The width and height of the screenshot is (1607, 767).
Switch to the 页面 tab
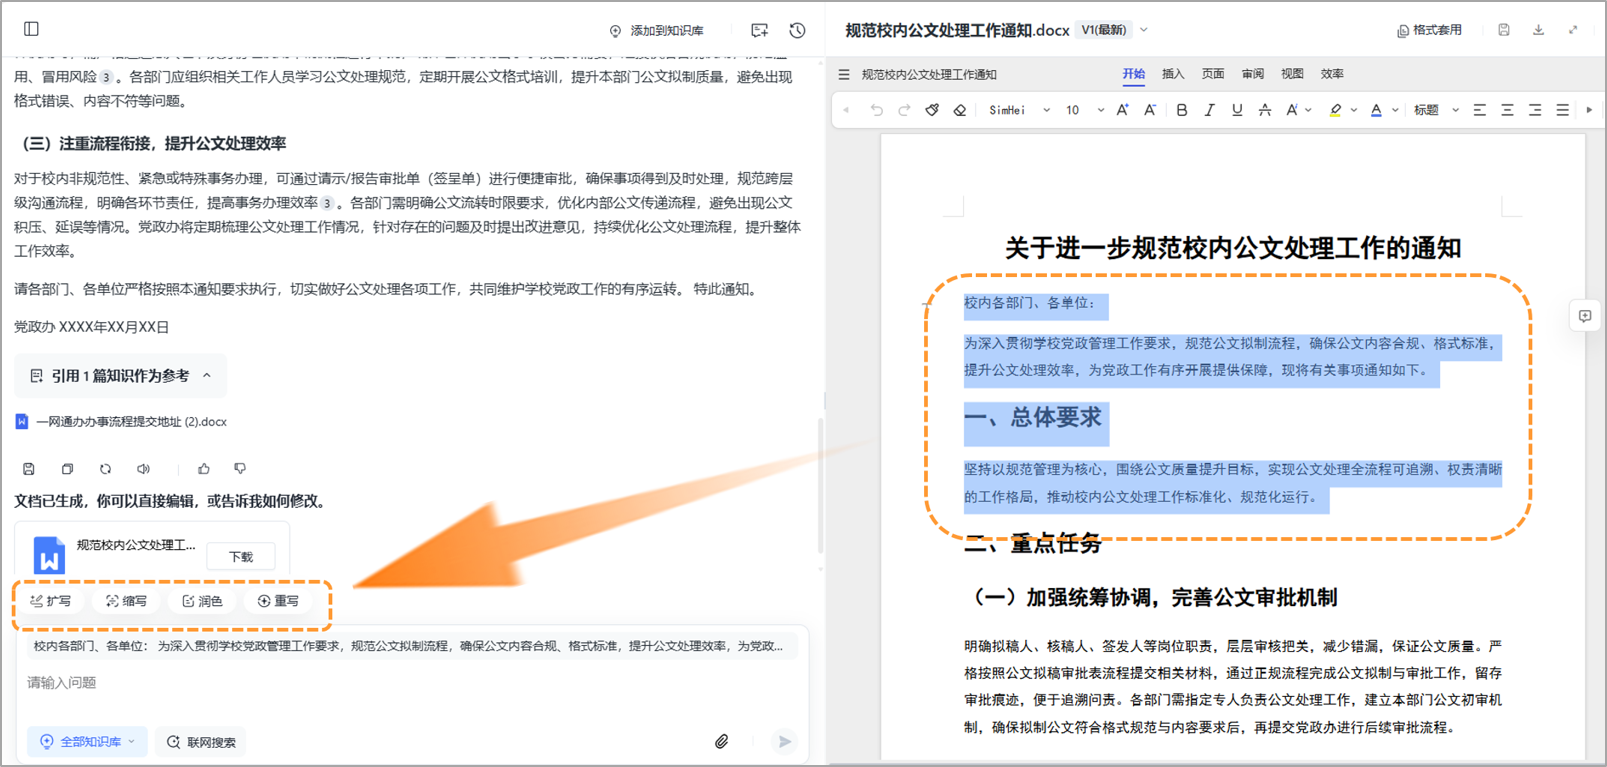[1213, 74]
